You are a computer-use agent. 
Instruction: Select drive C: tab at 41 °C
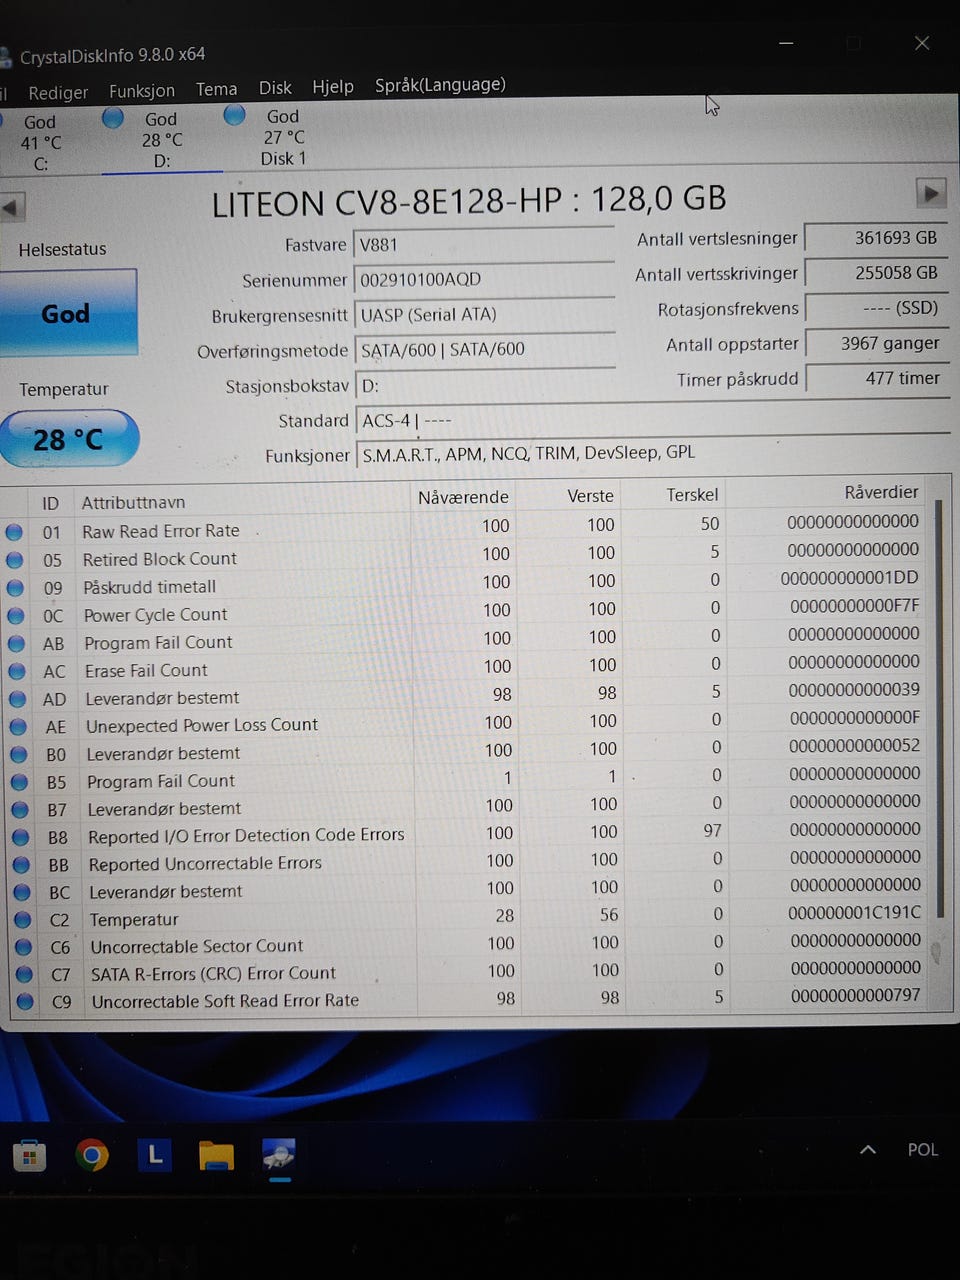(40, 143)
